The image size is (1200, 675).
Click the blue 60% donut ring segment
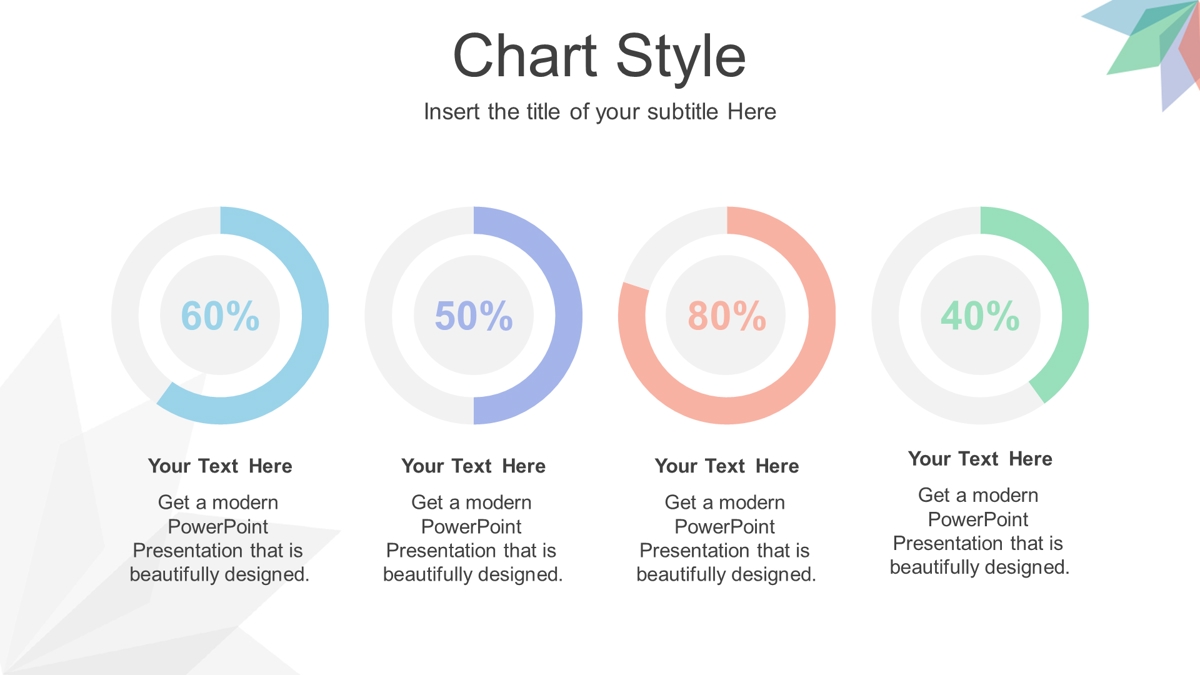[314, 316]
